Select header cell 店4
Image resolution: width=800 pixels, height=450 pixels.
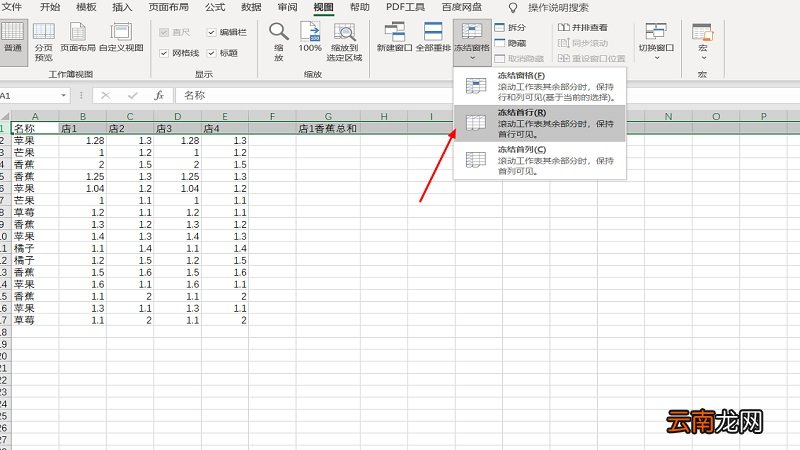(224, 129)
